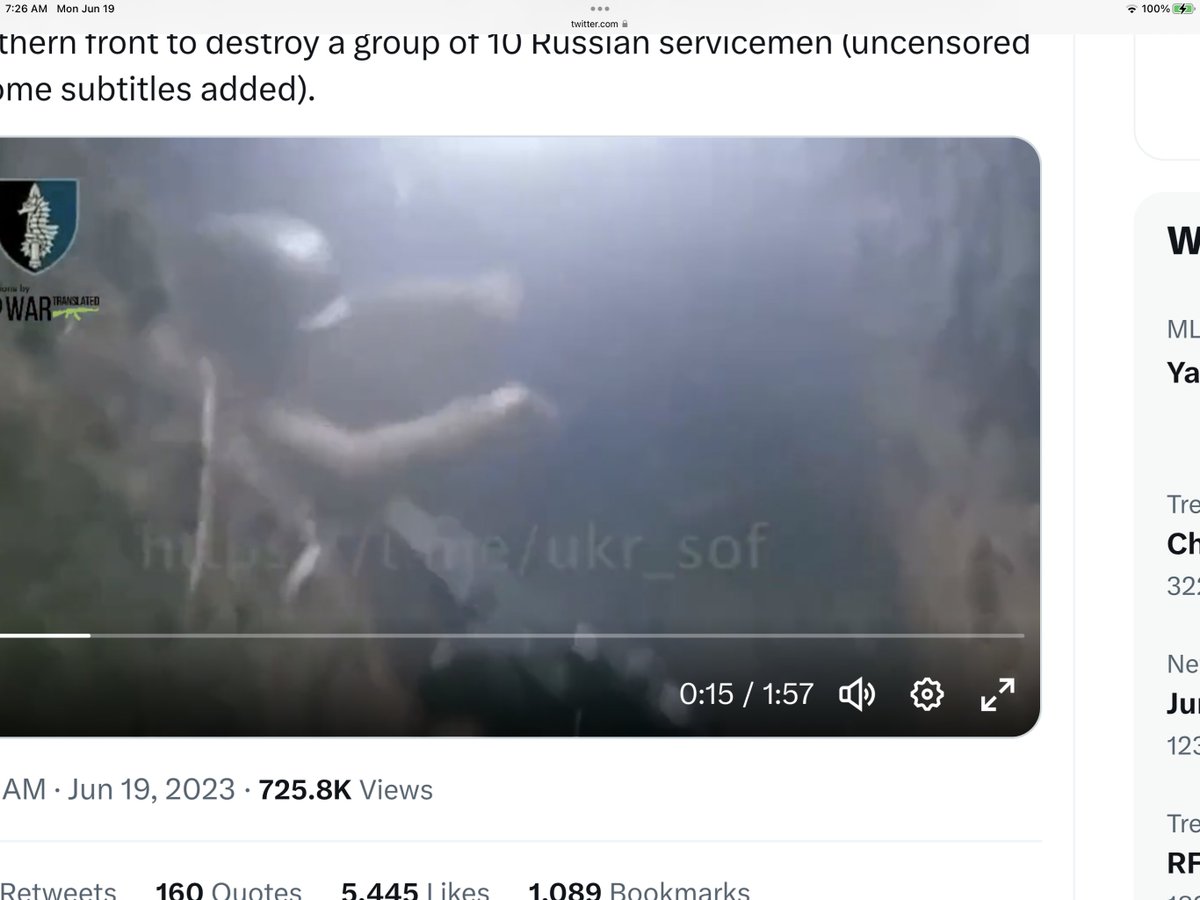Tap the twitter.com address bar
Image resolution: width=1200 pixels, height=900 pixels.
tap(600, 23)
